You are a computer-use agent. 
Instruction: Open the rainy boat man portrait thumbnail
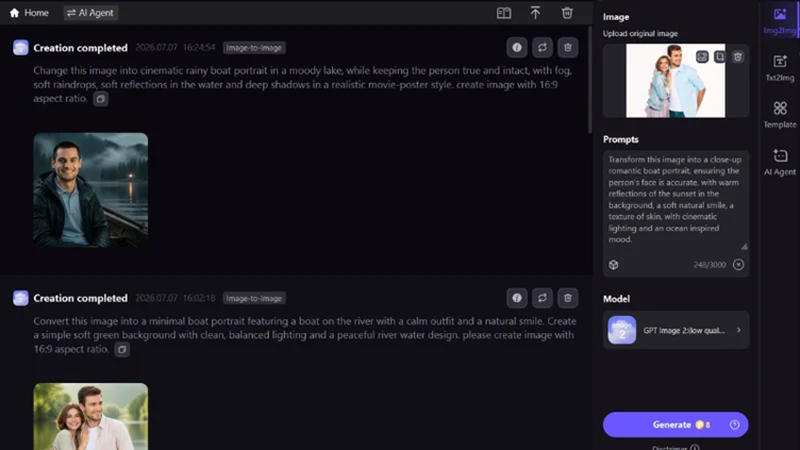click(91, 190)
